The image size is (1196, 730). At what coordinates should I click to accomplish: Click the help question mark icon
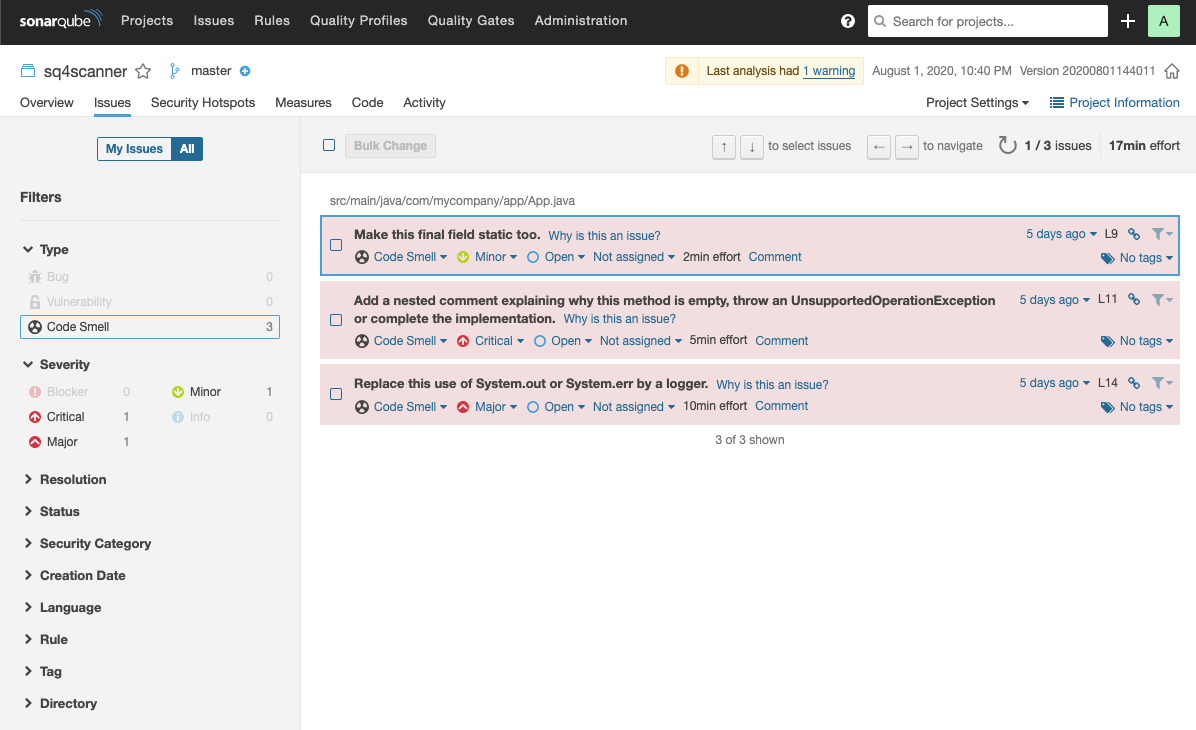pyautogui.click(x=848, y=21)
